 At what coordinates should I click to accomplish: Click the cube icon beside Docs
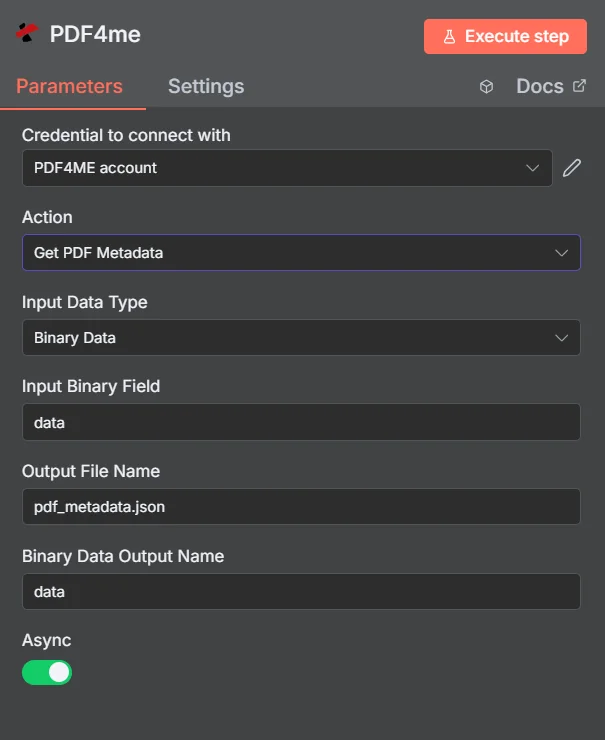(x=487, y=86)
